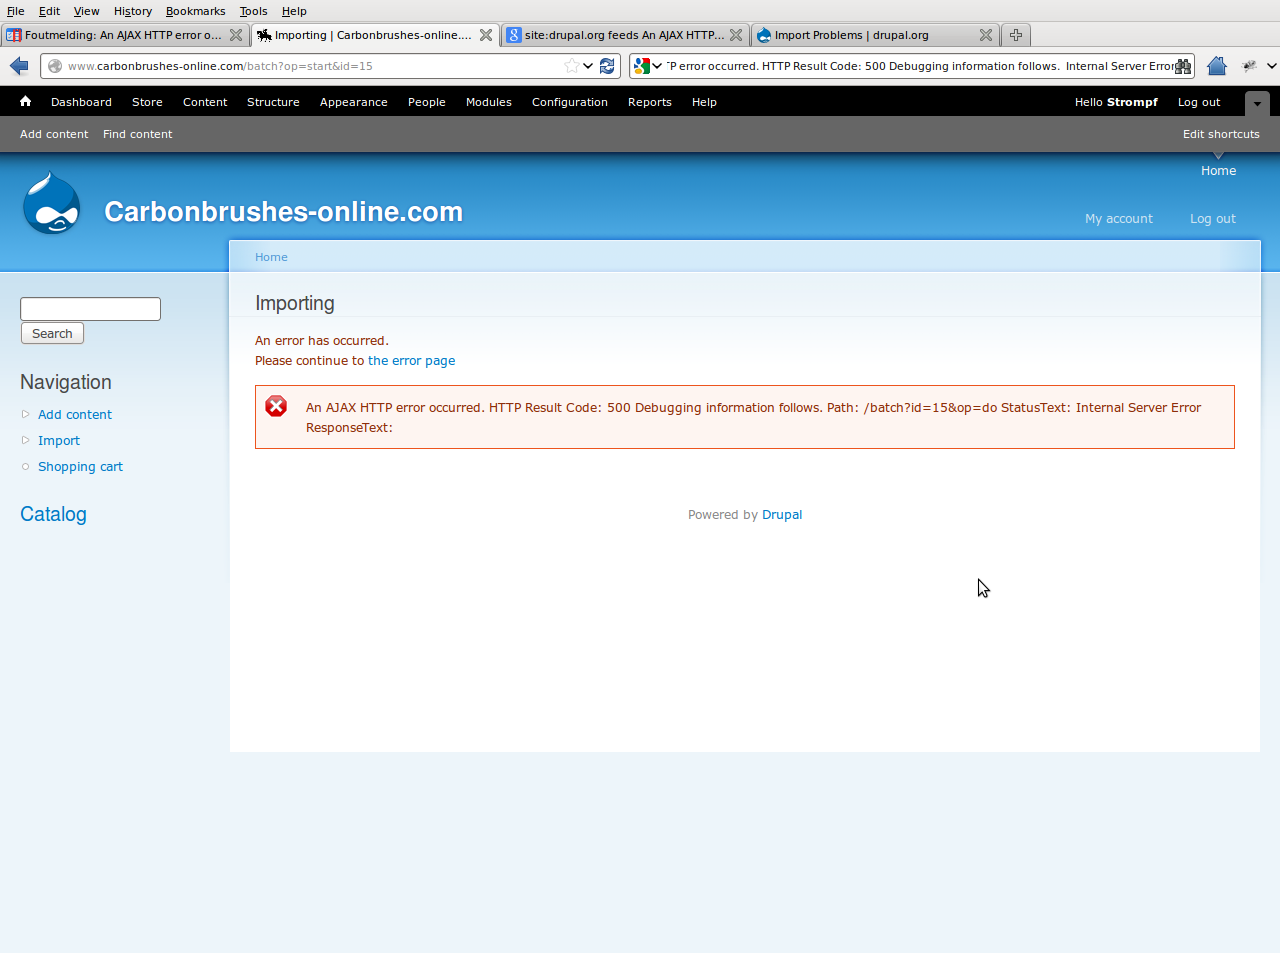The image size is (1280, 953).
Task: Open the URL history dropdown arrow
Action: 588,66
